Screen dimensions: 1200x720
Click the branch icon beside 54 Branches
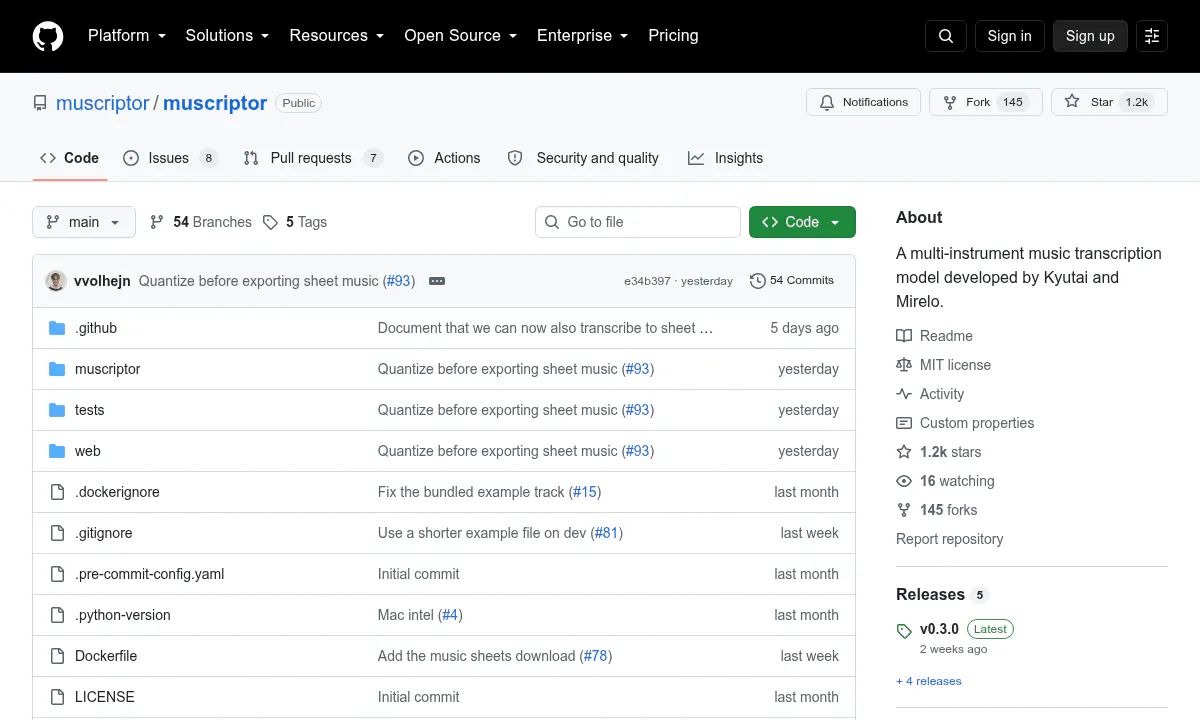click(157, 222)
